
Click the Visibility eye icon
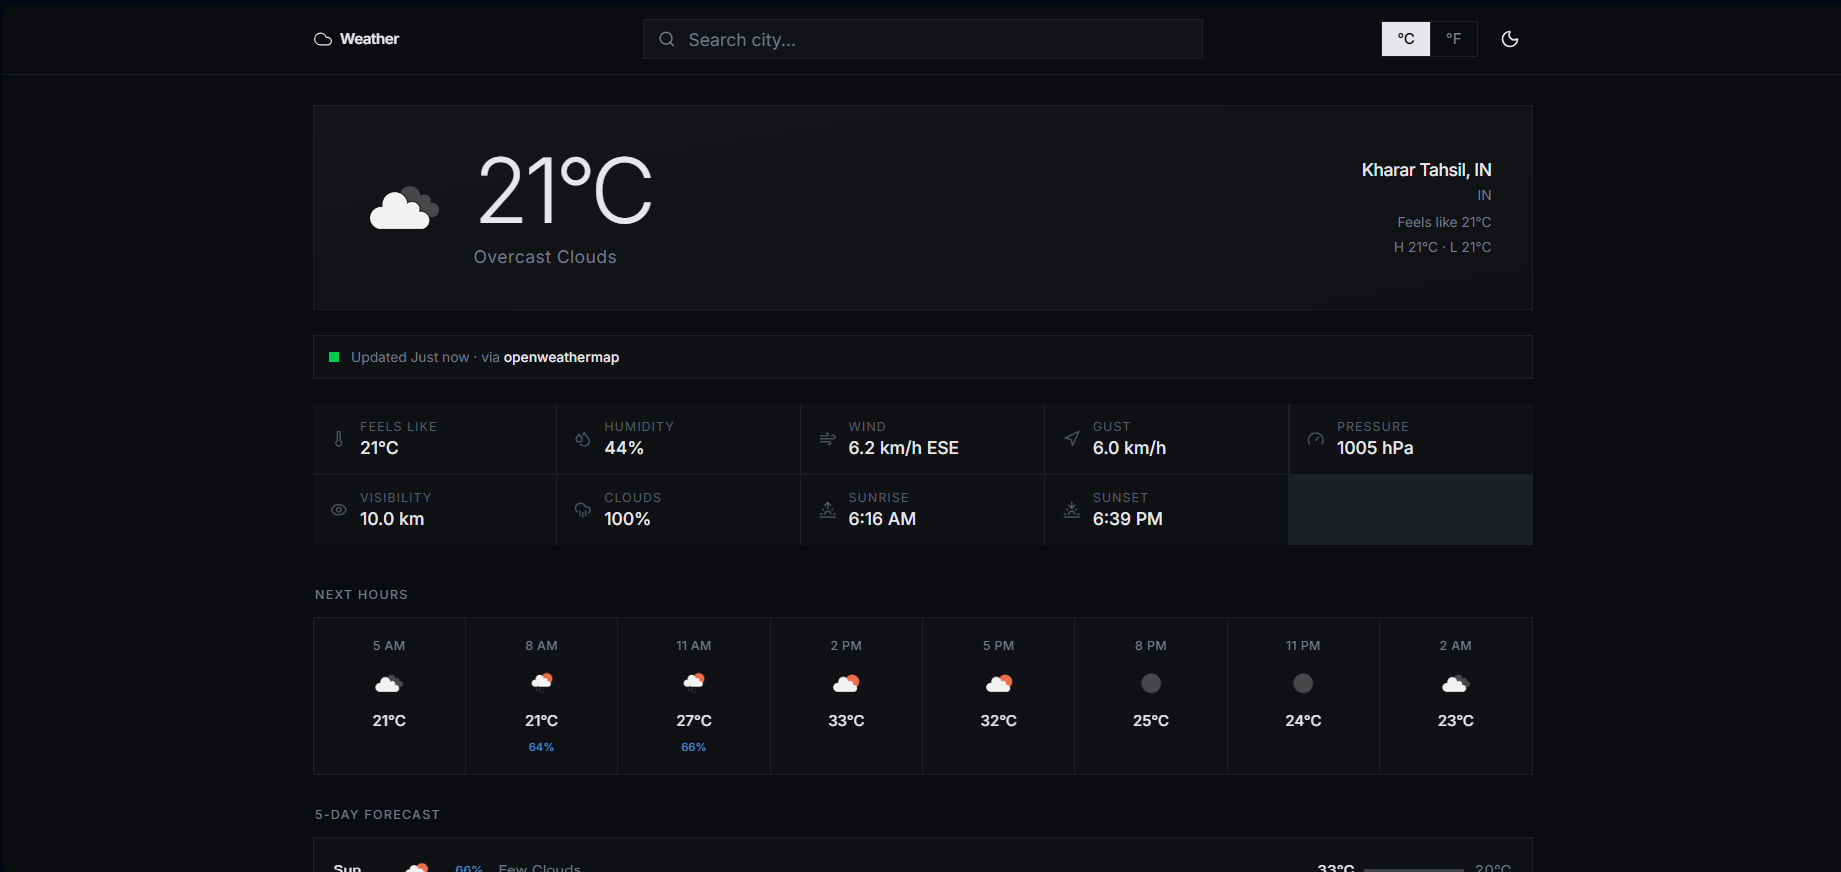(339, 509)
